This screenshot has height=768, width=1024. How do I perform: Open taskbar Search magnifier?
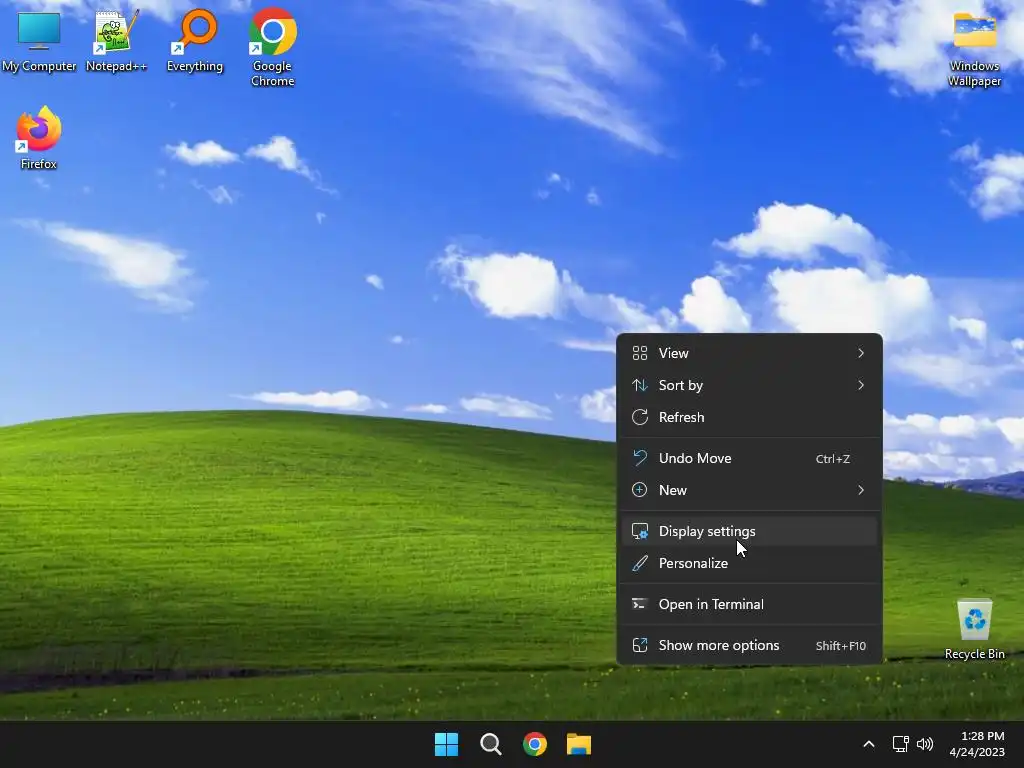pos(490,744)
